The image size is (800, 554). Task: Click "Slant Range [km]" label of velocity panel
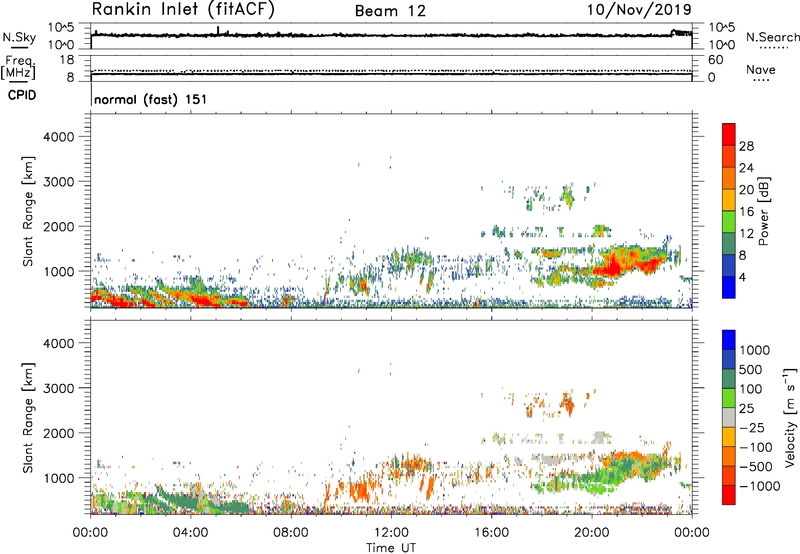(x=28, y=417)
